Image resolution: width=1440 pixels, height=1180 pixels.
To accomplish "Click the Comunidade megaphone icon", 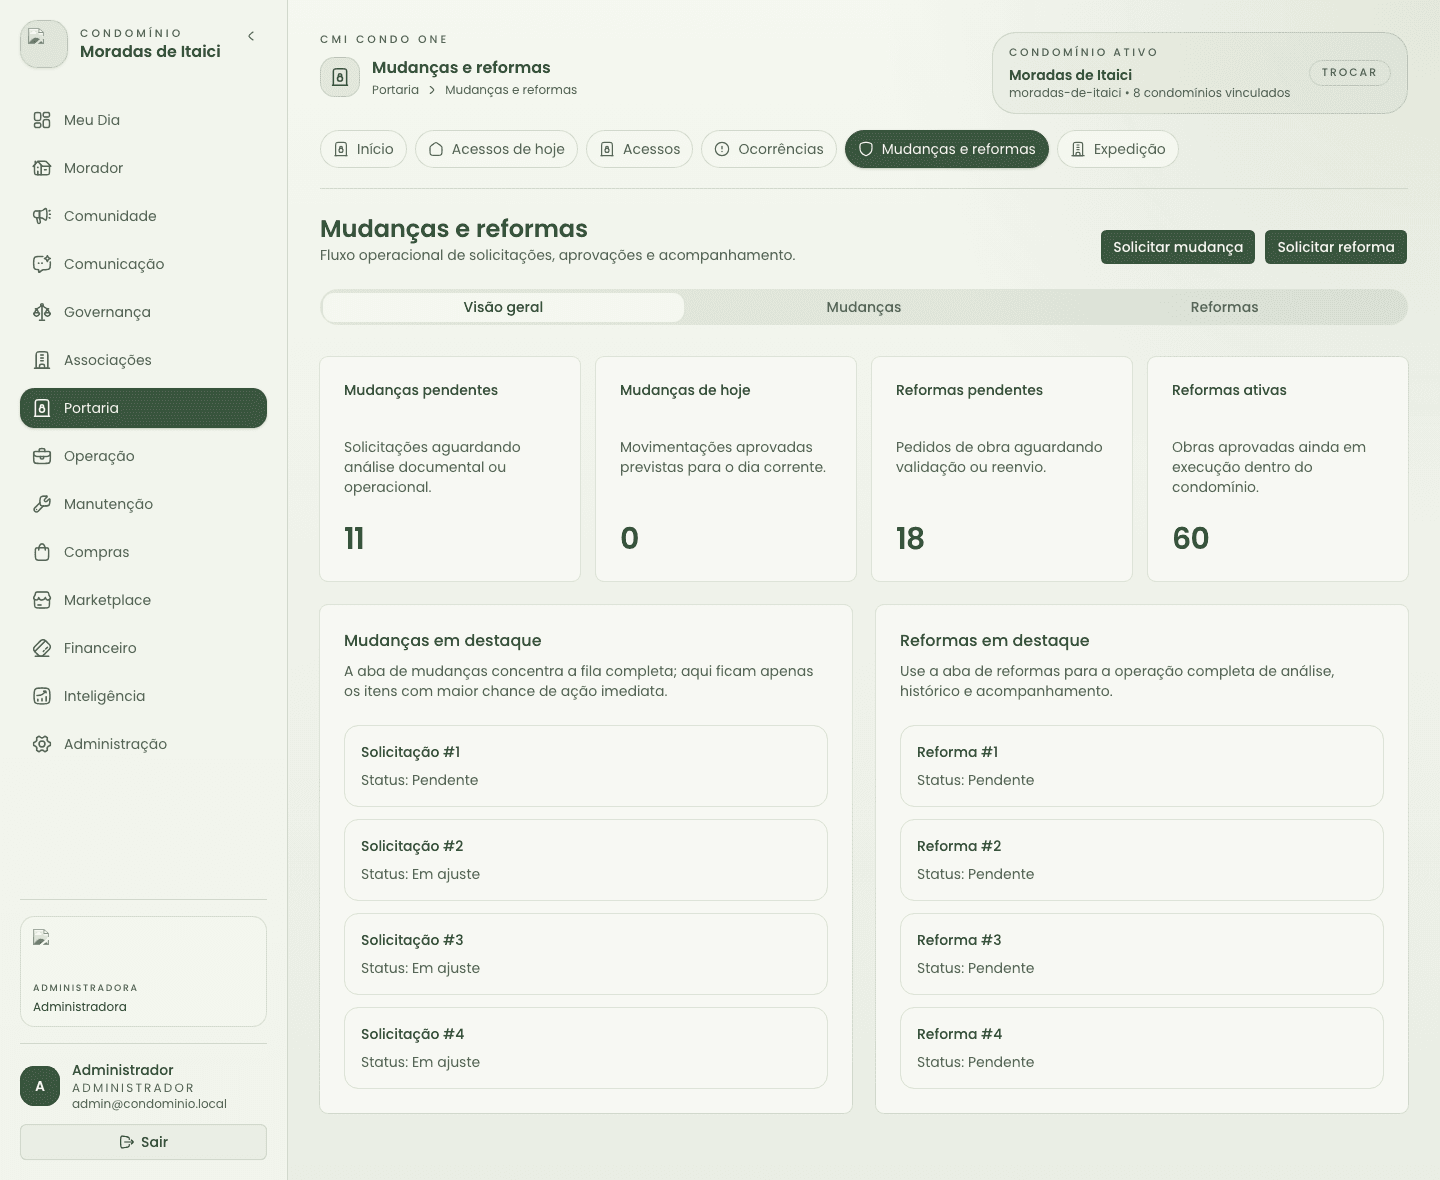I will click(x=42, y=216).
